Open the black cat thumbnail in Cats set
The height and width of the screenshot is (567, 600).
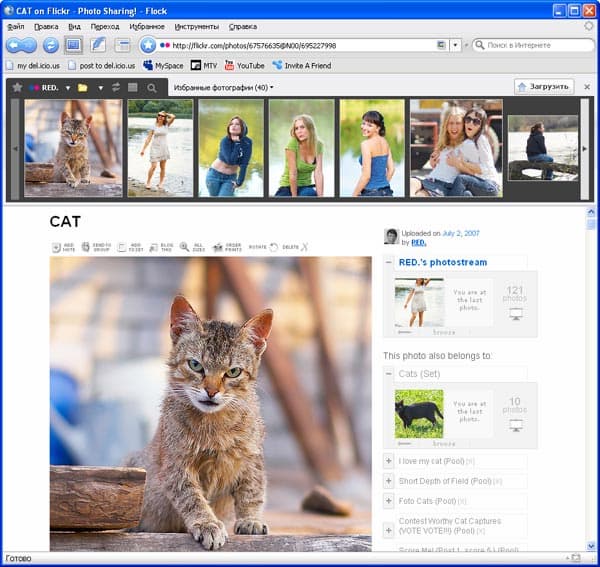(x=419, y=414)
